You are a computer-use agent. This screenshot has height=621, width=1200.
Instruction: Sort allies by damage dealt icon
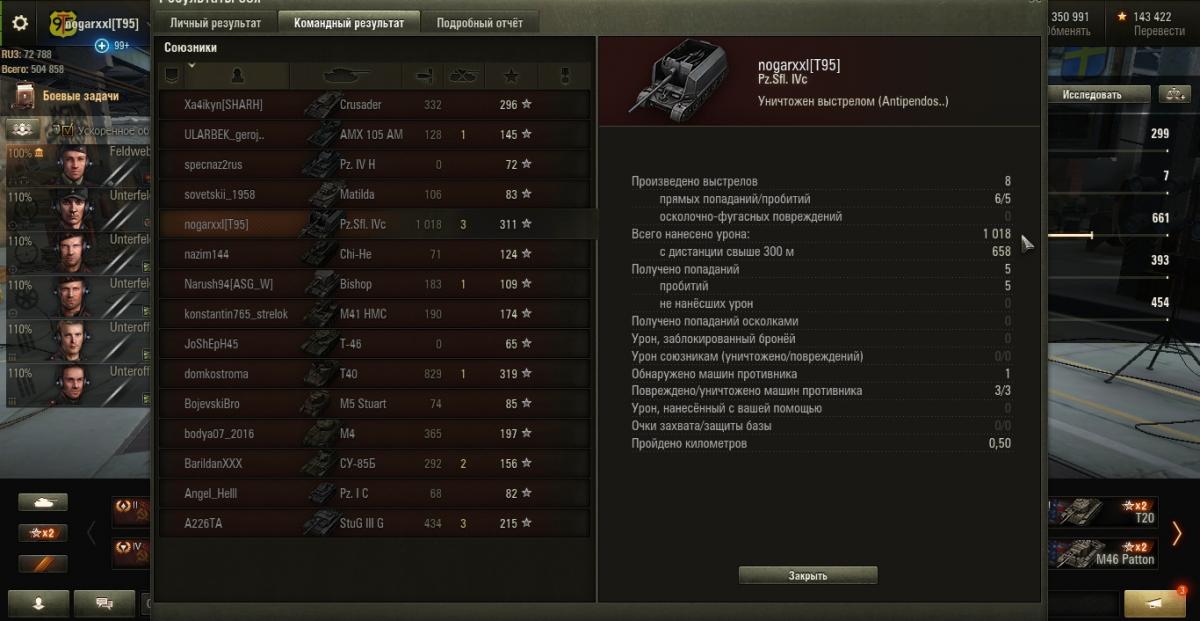tap(423, 75)
